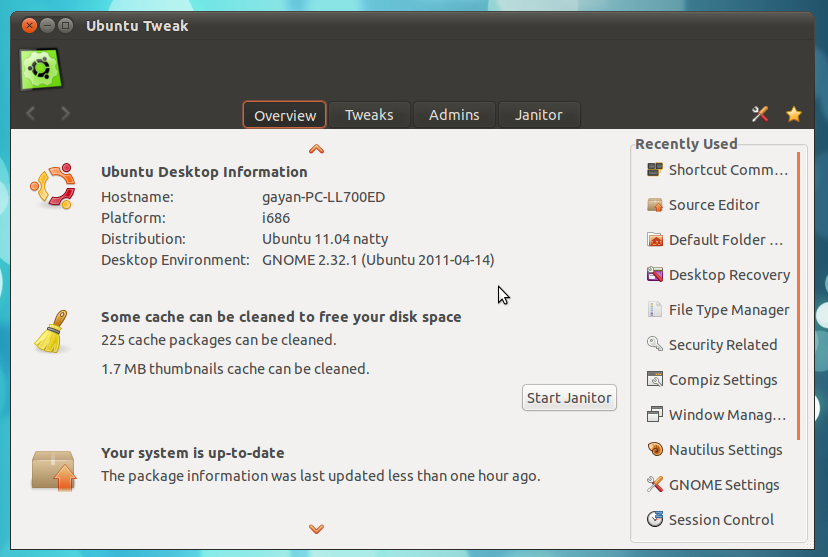The height and width of the screenshot is (557, 828).
Task: Switch to the Tweaks tab
Action: pos(369,115)
